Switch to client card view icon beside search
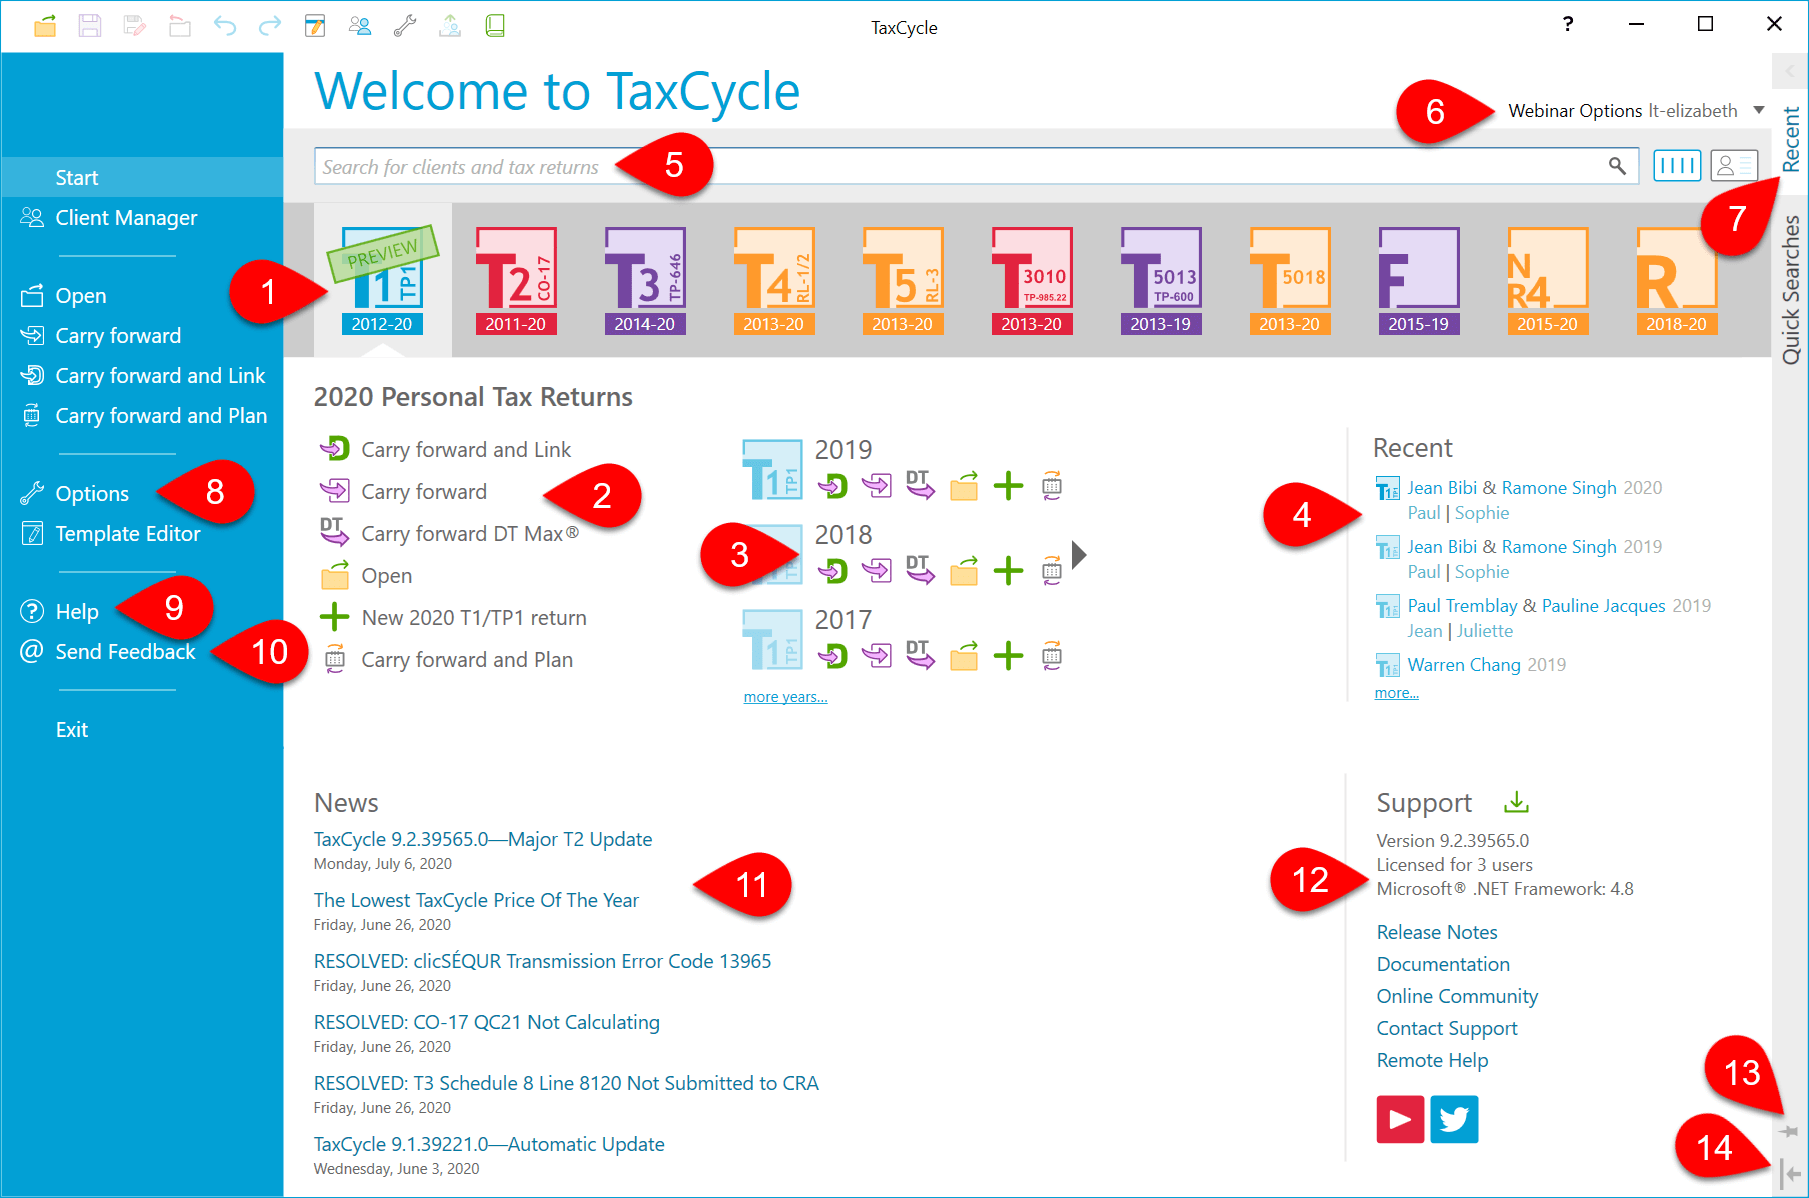 pos(1734,166)
